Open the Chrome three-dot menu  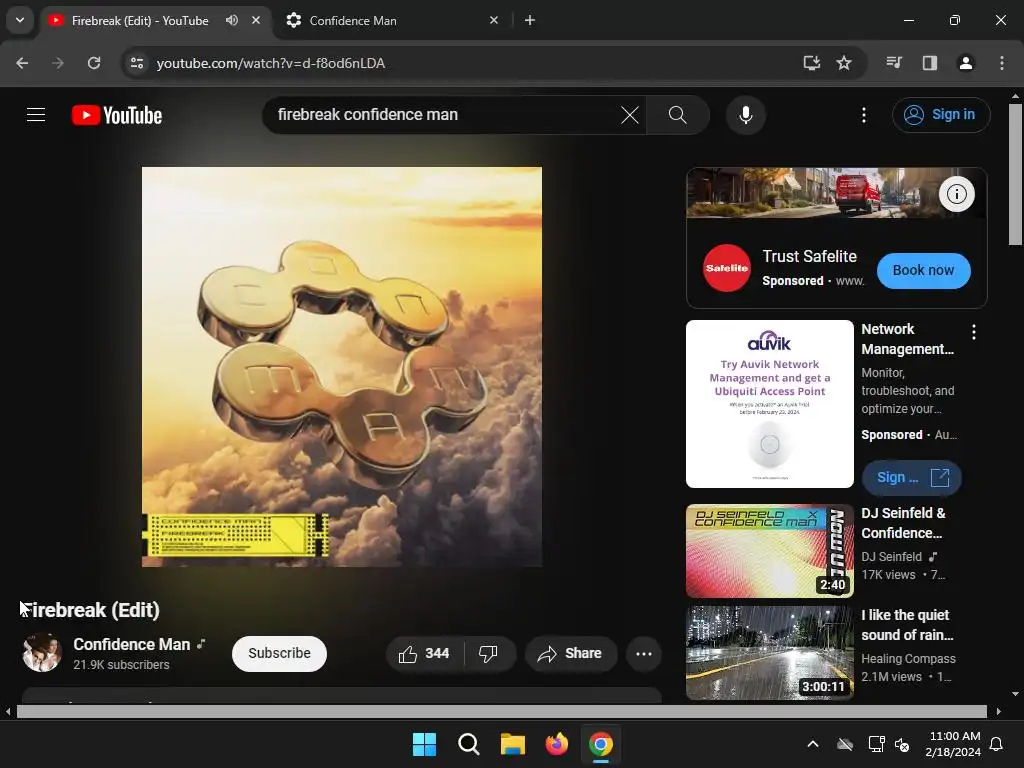1002,63
